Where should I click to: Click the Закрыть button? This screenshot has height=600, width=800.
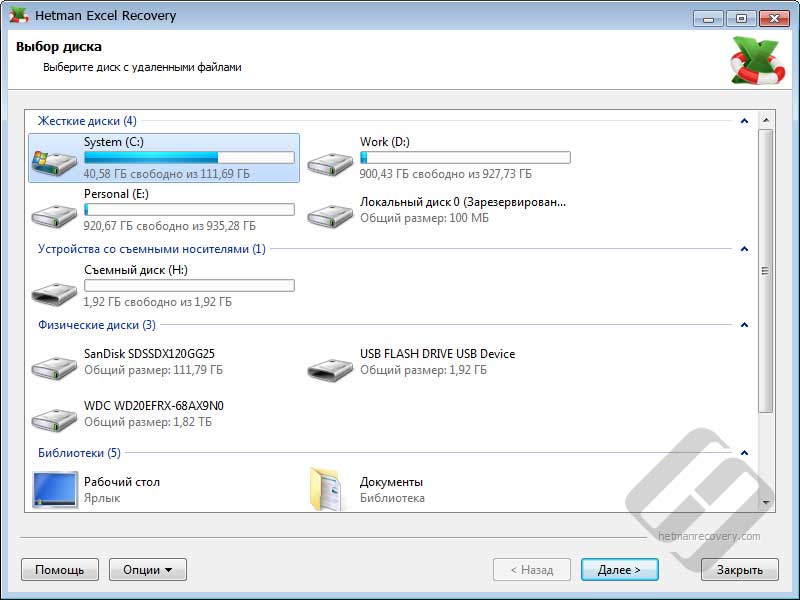point(740,569)
